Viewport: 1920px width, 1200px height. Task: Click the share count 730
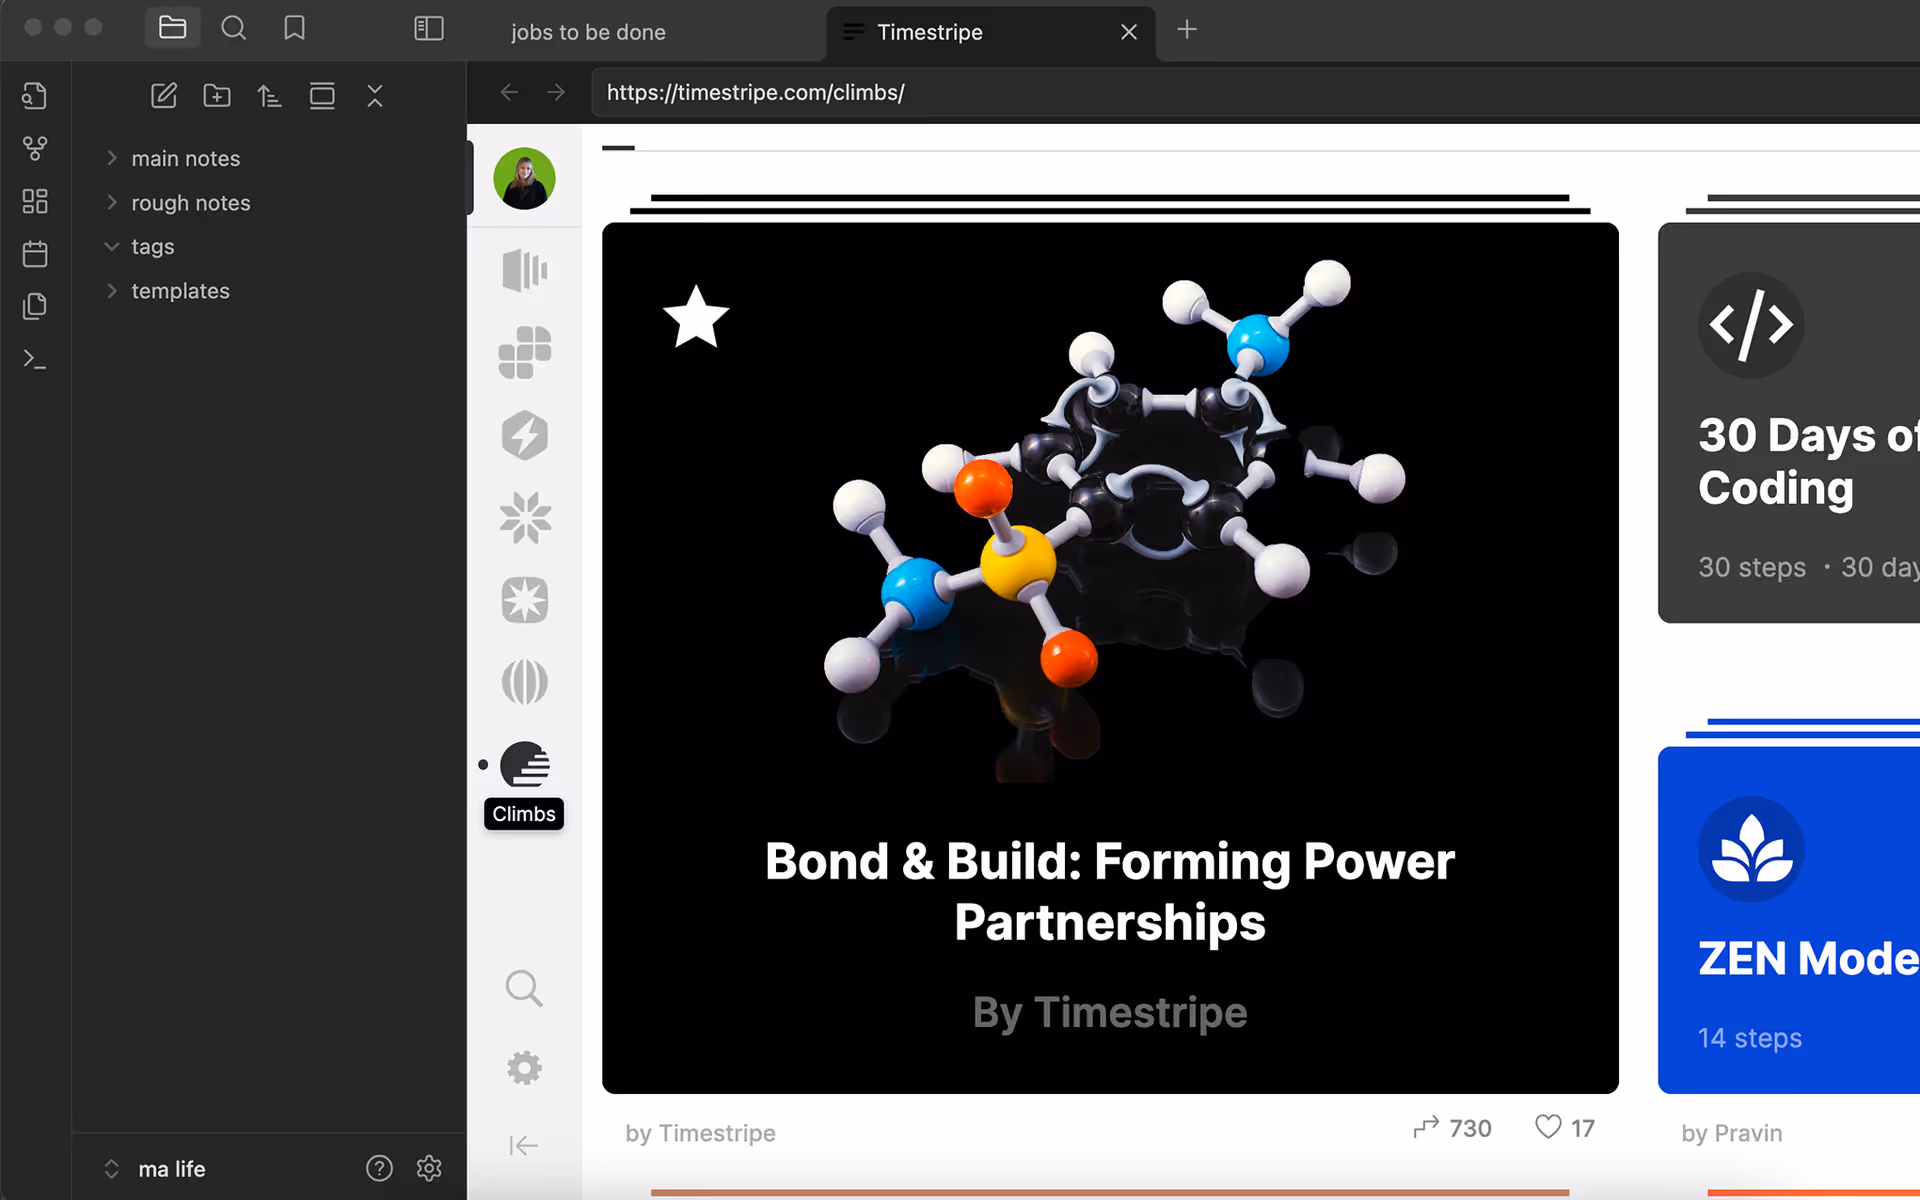click(x=1452, y=1128)
